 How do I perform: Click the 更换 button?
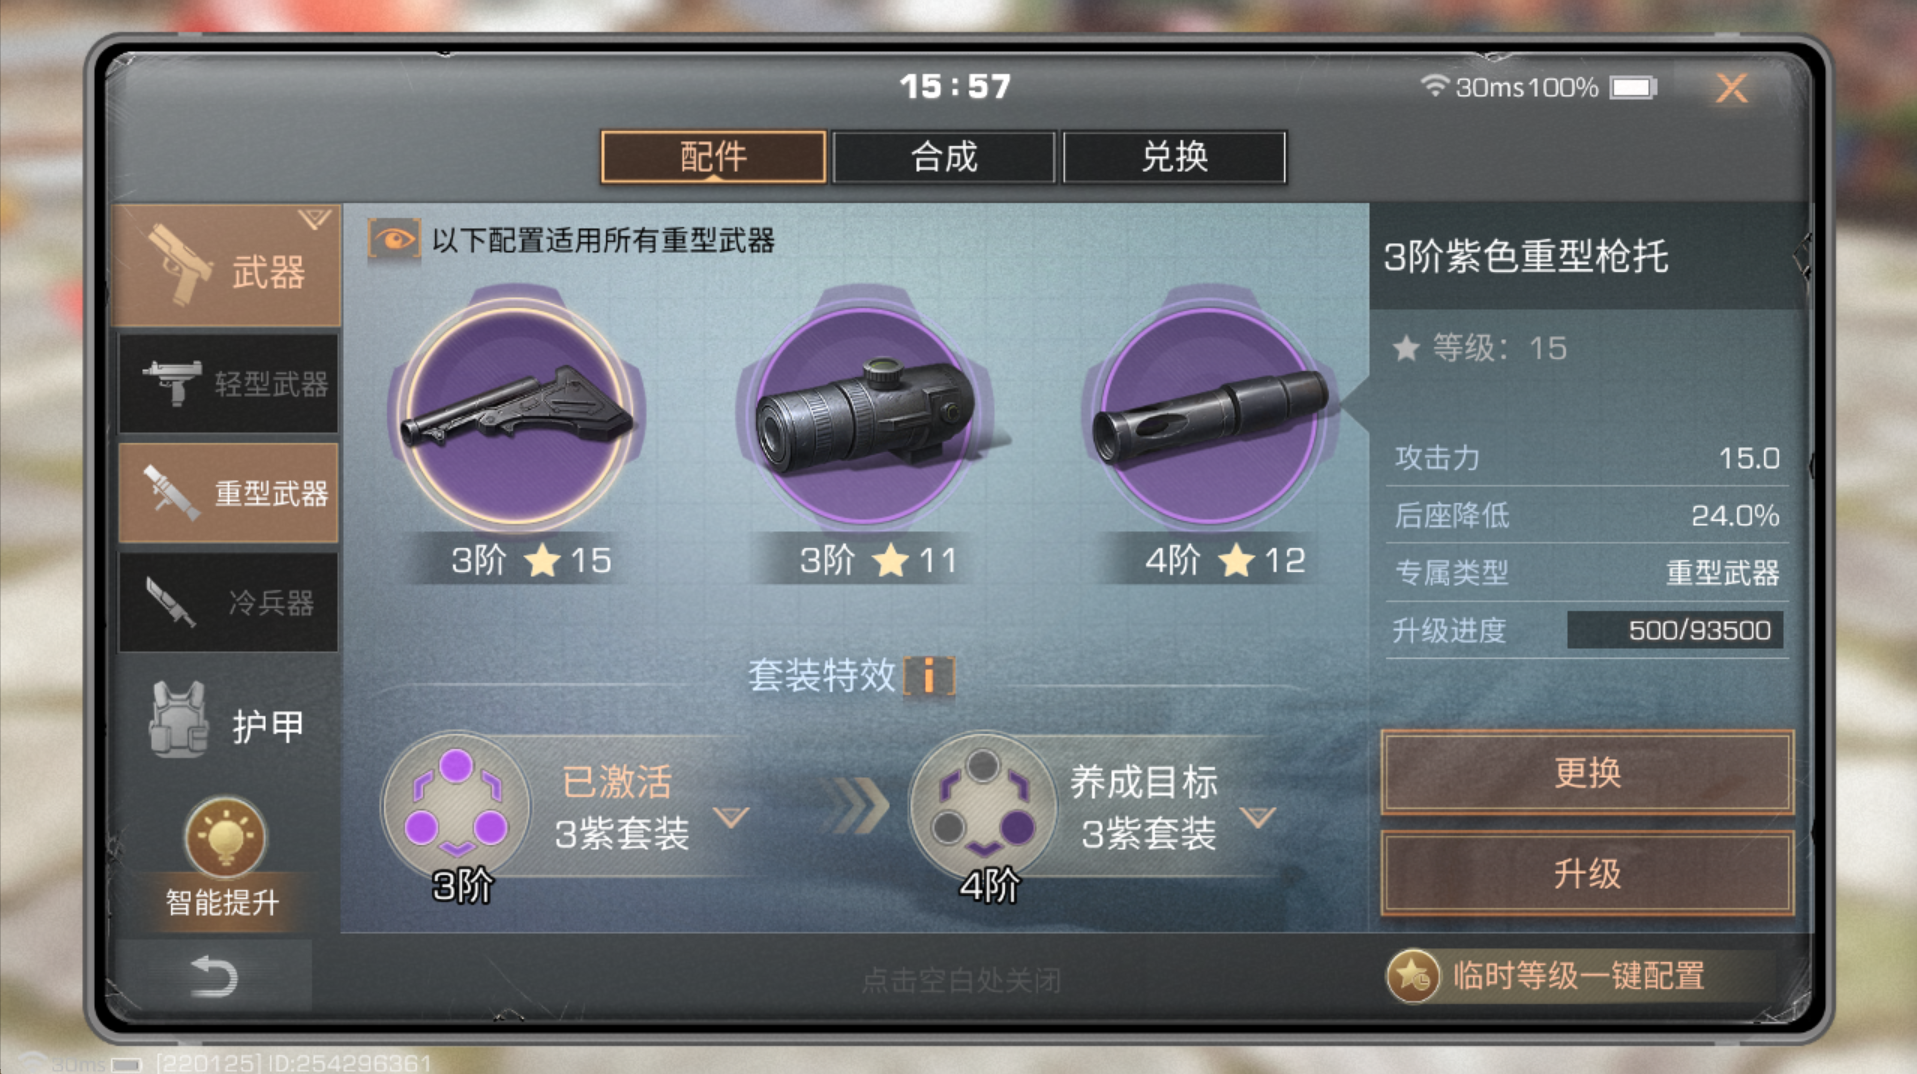pos(1587,772)
